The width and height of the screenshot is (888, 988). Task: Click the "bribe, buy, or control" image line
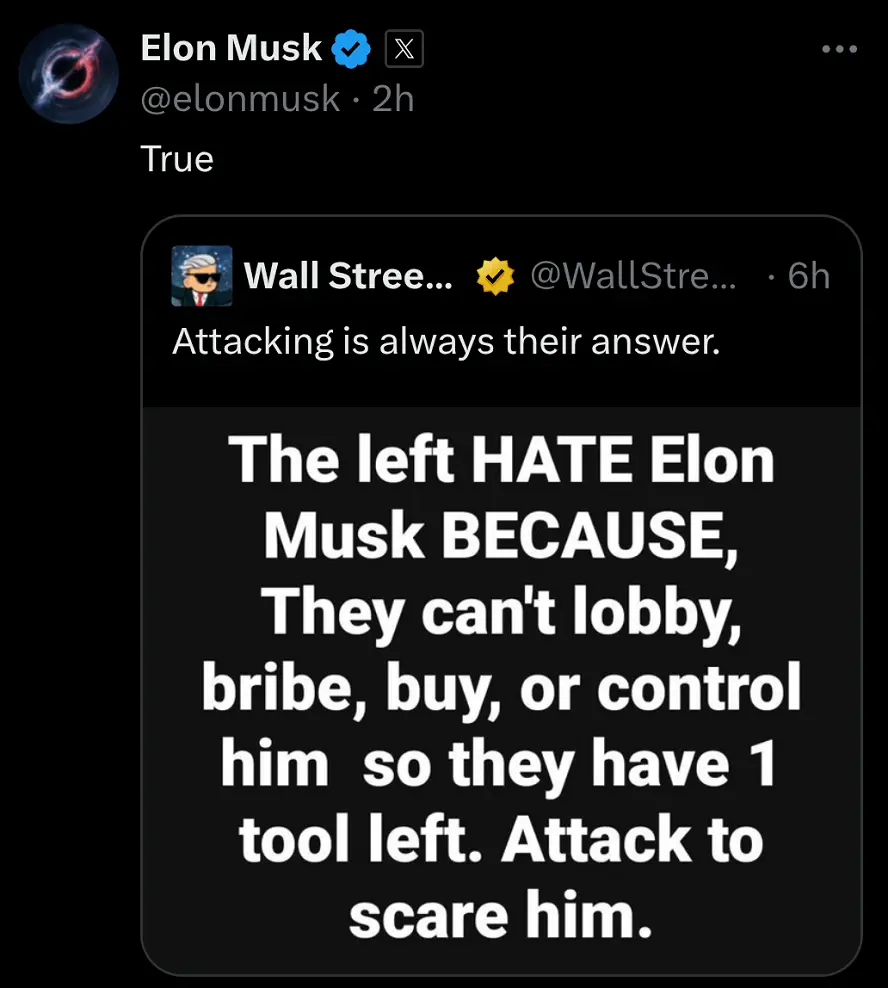[x=501, y=688]
